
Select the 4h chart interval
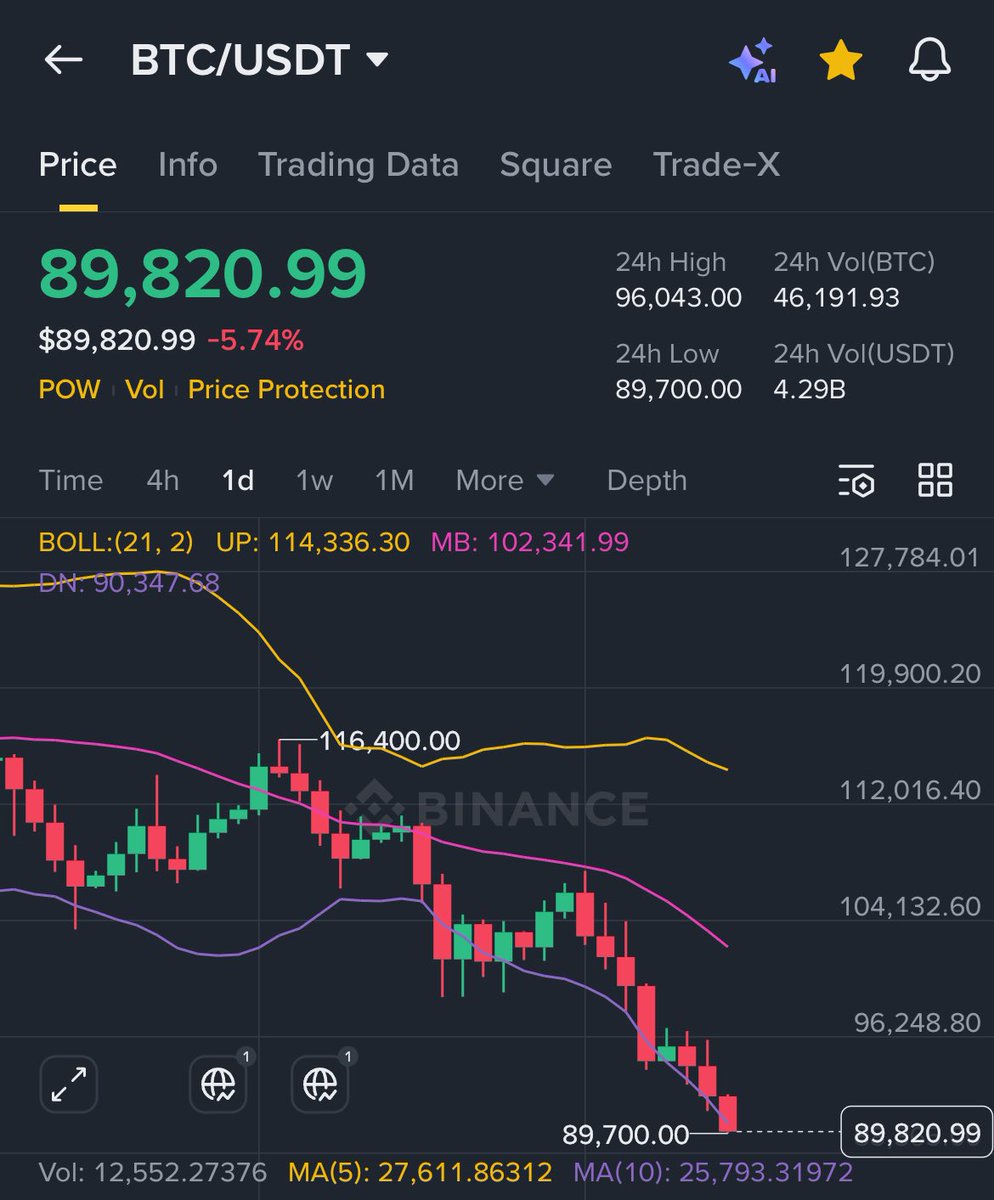pyautogui.click(x=163, y=481)
